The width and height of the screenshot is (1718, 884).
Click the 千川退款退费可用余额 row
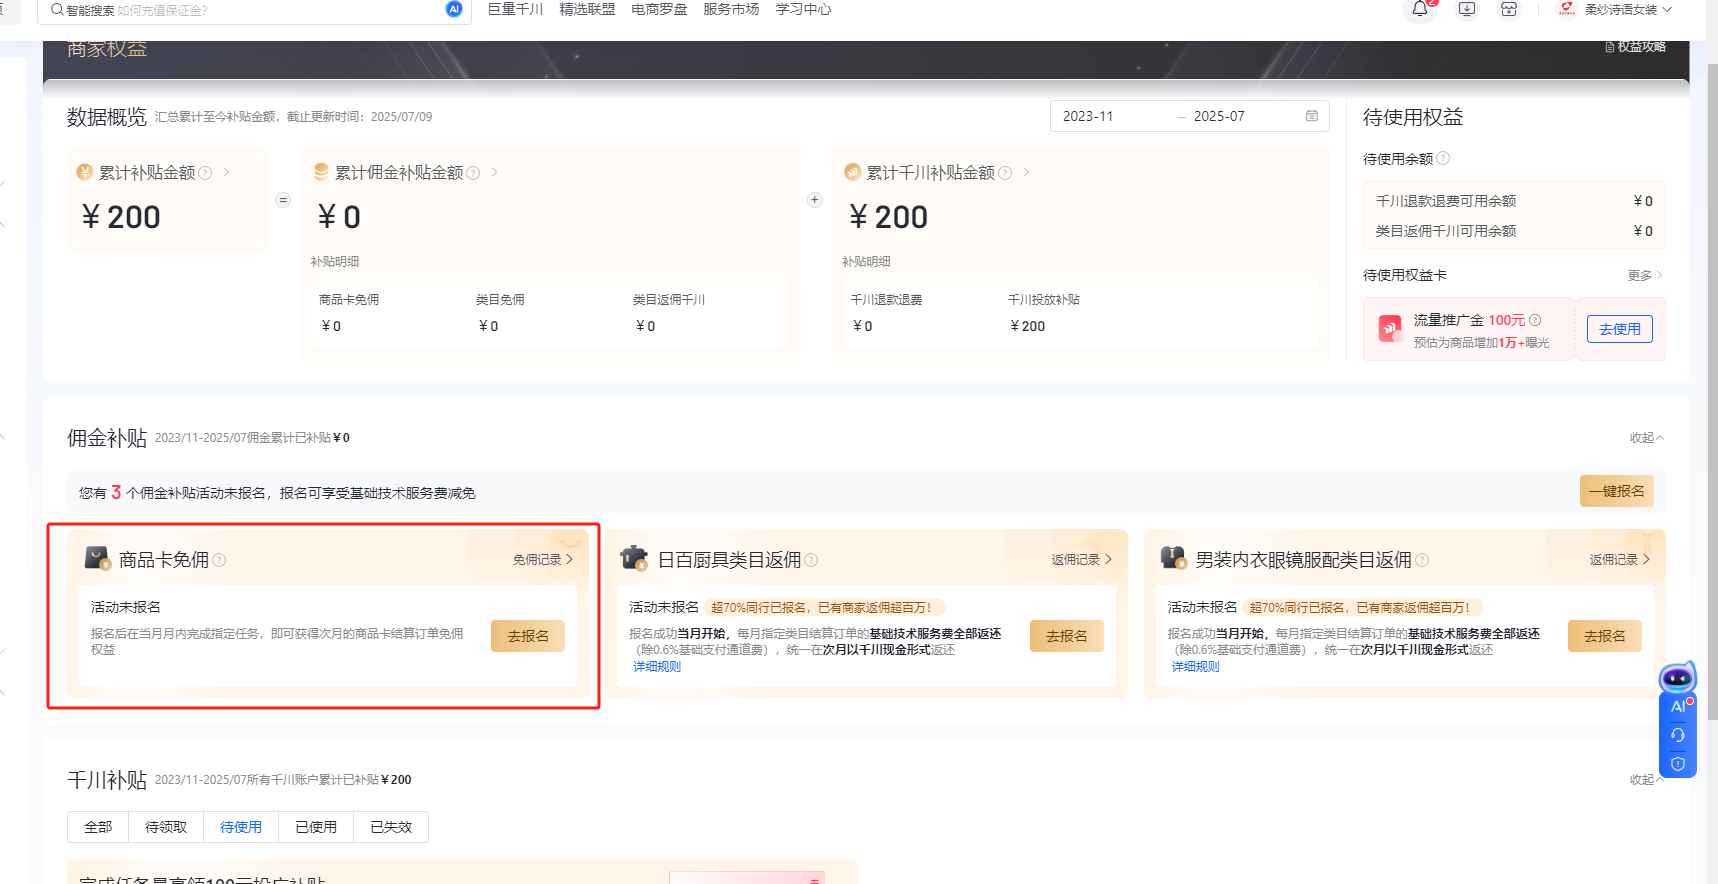(1514, 201)
